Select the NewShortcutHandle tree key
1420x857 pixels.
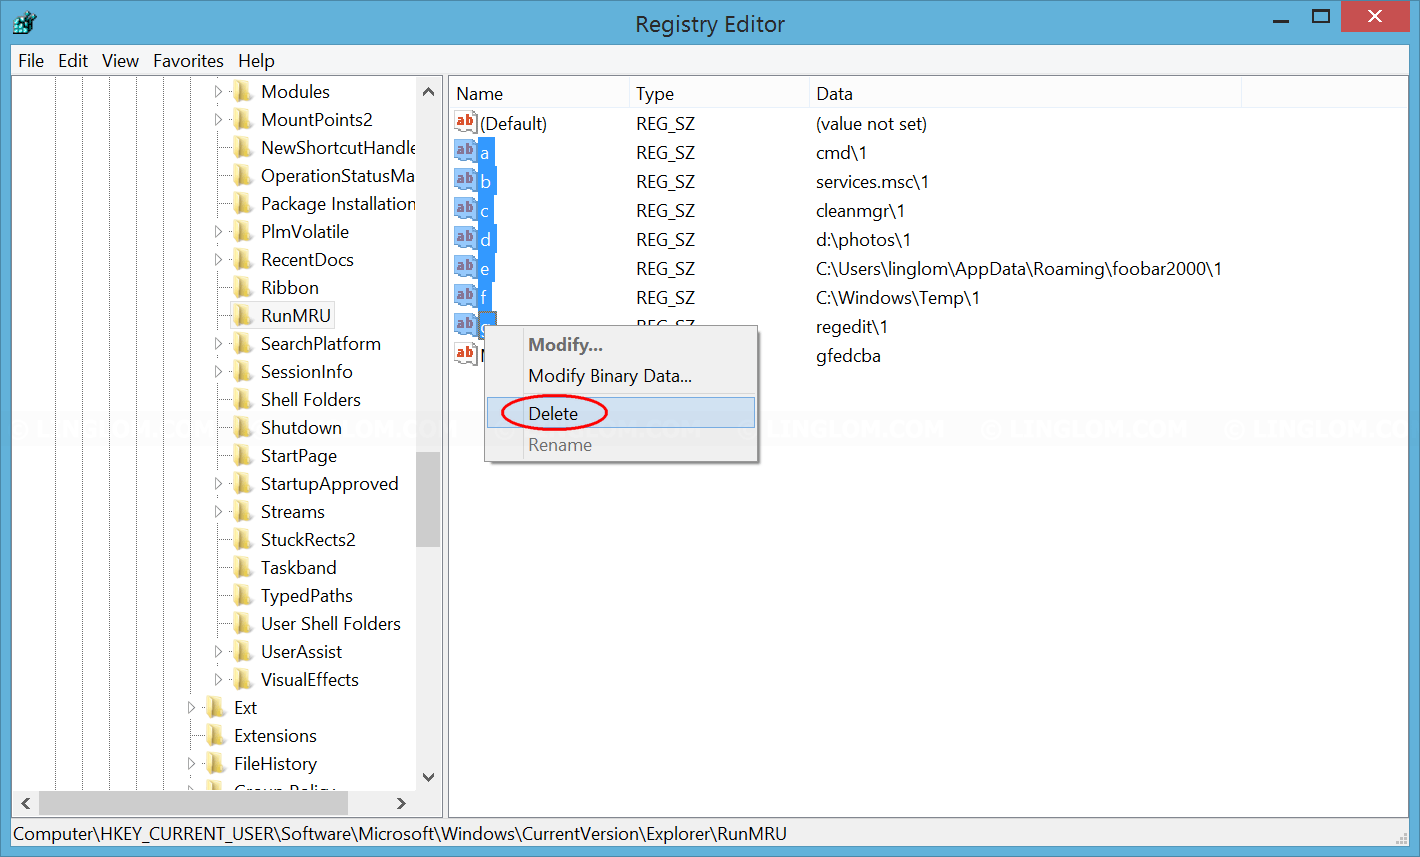pos(338,147)
